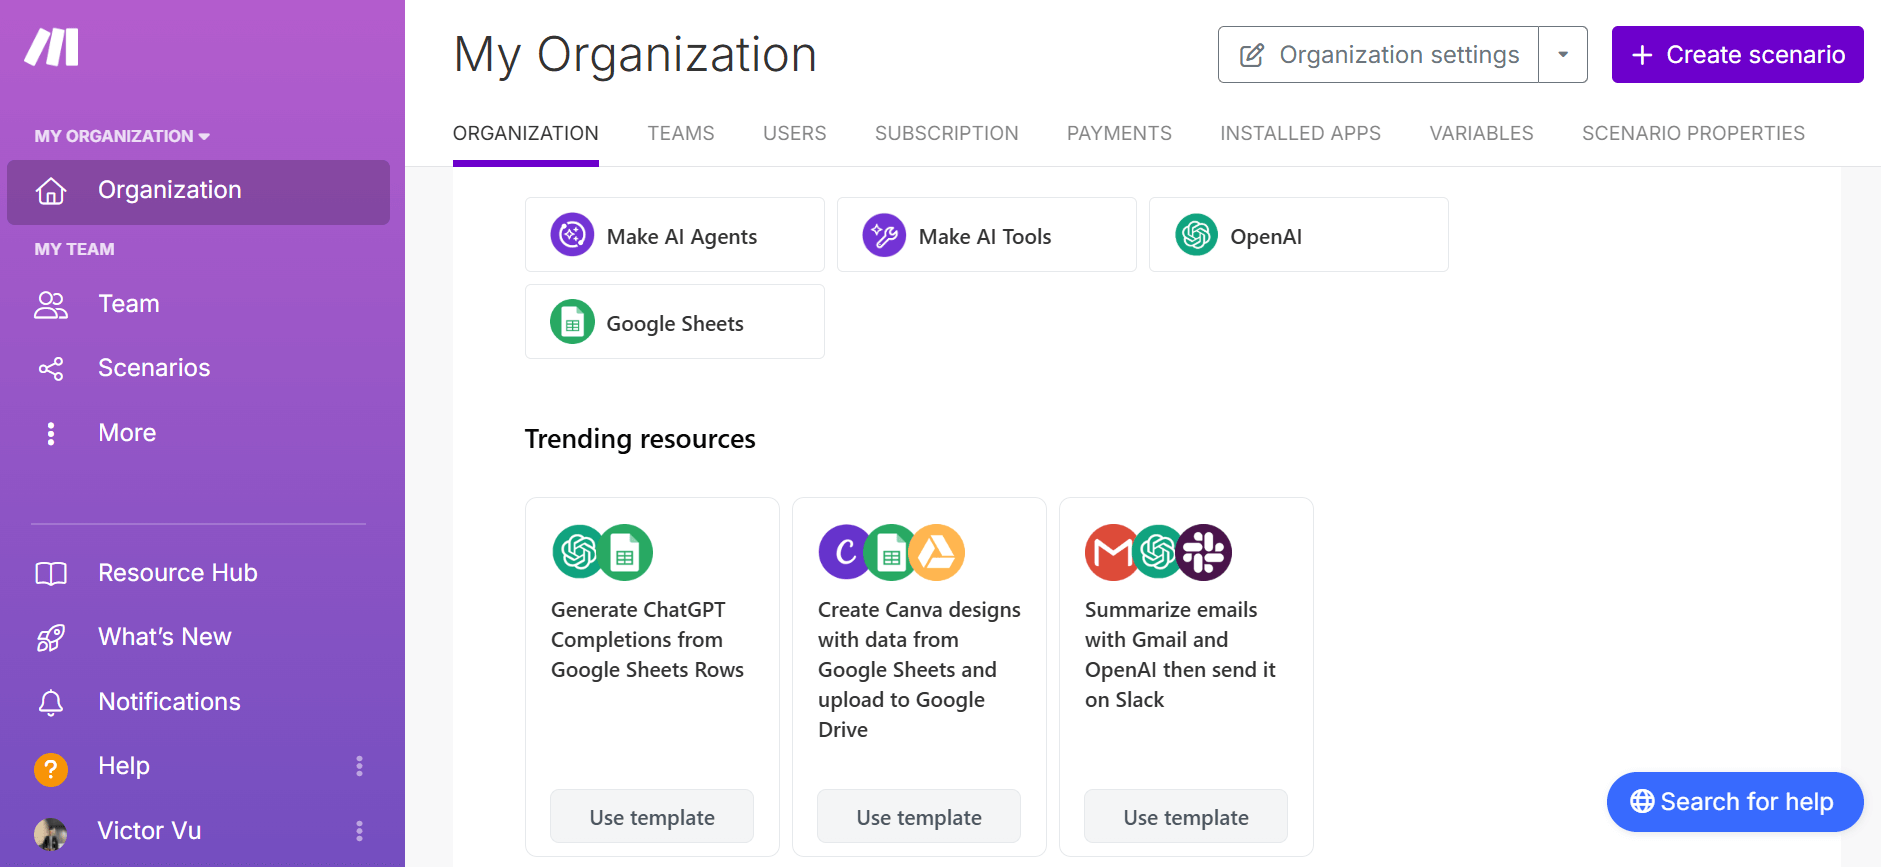
Task: Expand the MY ORGANIZATION switcher dropdown
Action: (x=122, y=136)
